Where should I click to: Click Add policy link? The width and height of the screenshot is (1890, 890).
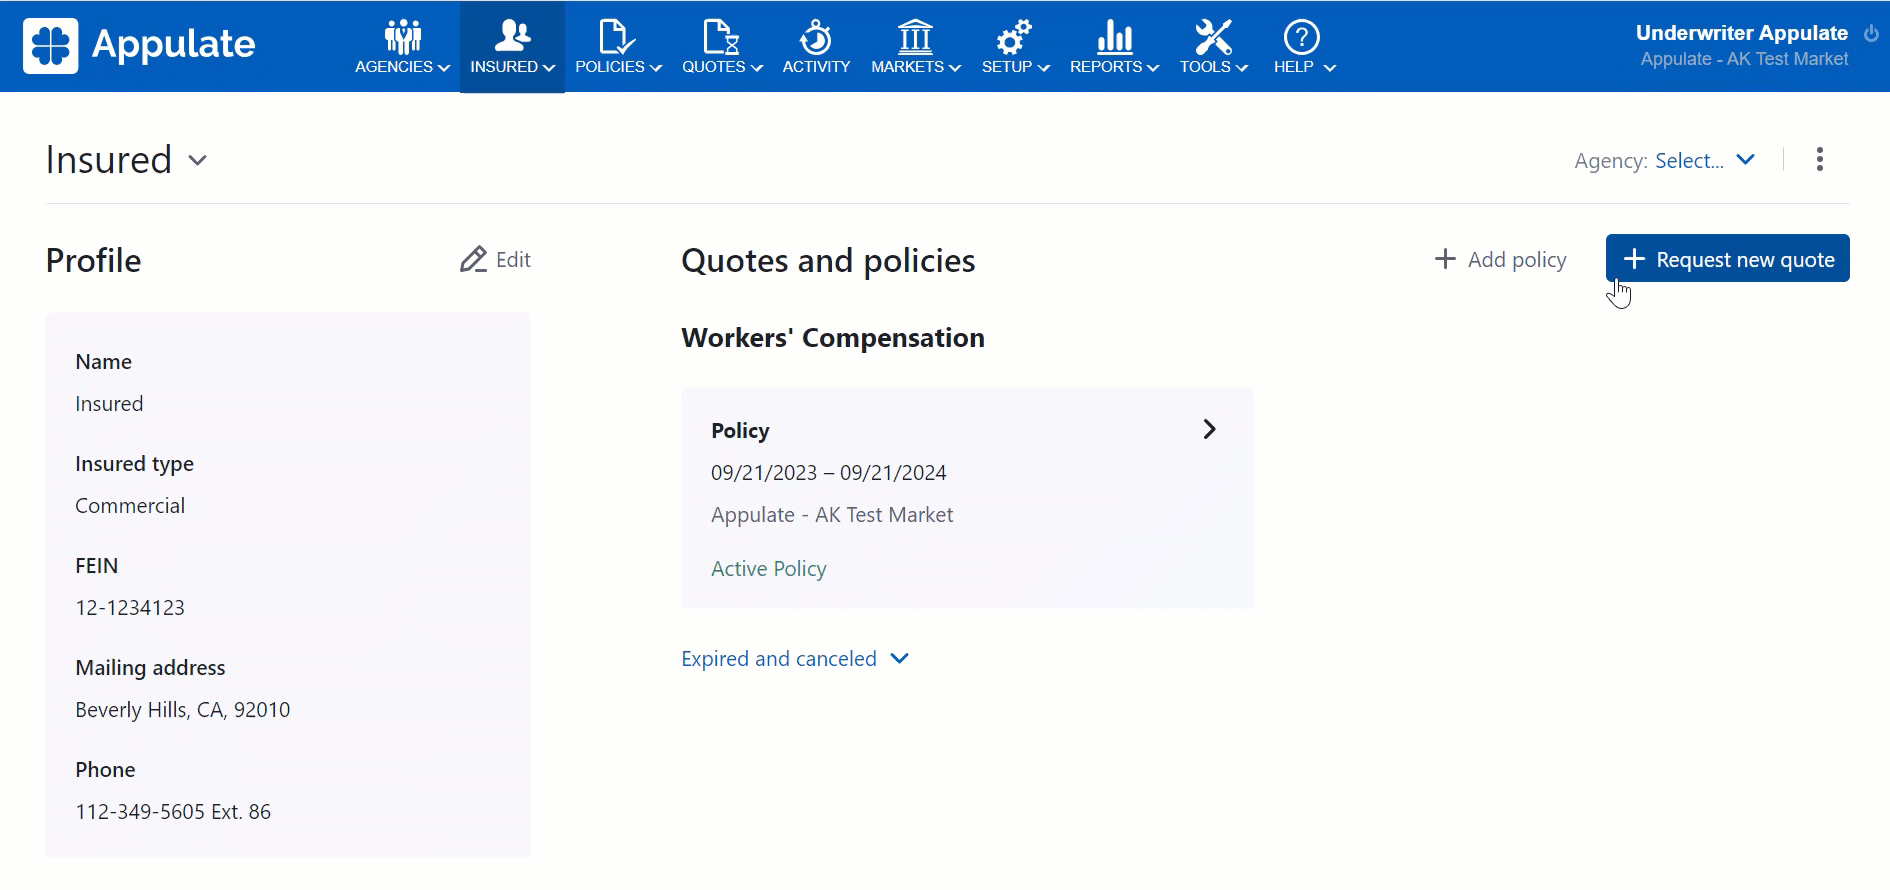point(1500,260)
